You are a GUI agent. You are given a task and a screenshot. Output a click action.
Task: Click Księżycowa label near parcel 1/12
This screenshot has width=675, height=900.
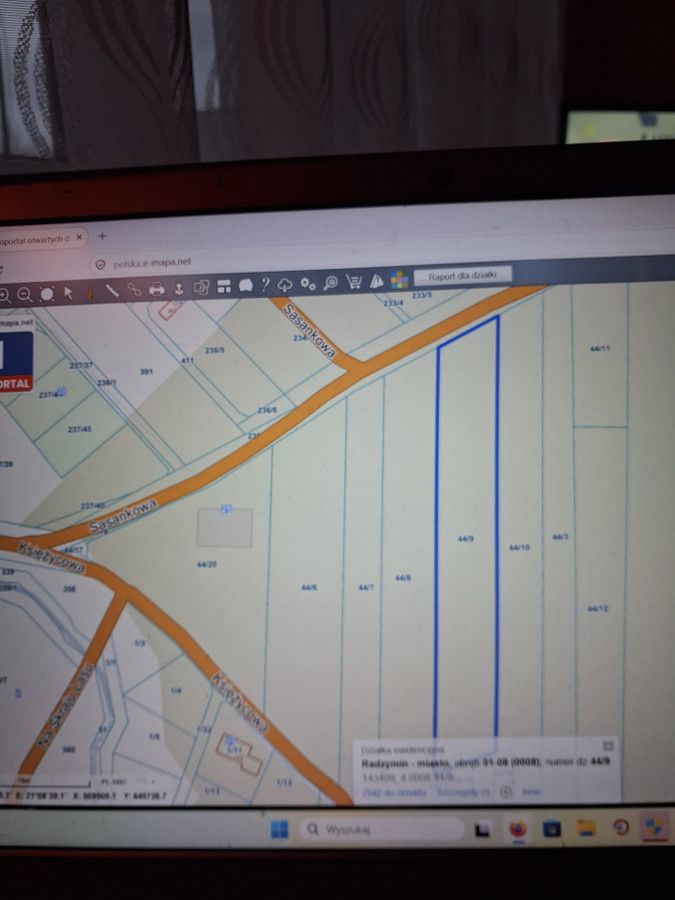pos(239,703)
